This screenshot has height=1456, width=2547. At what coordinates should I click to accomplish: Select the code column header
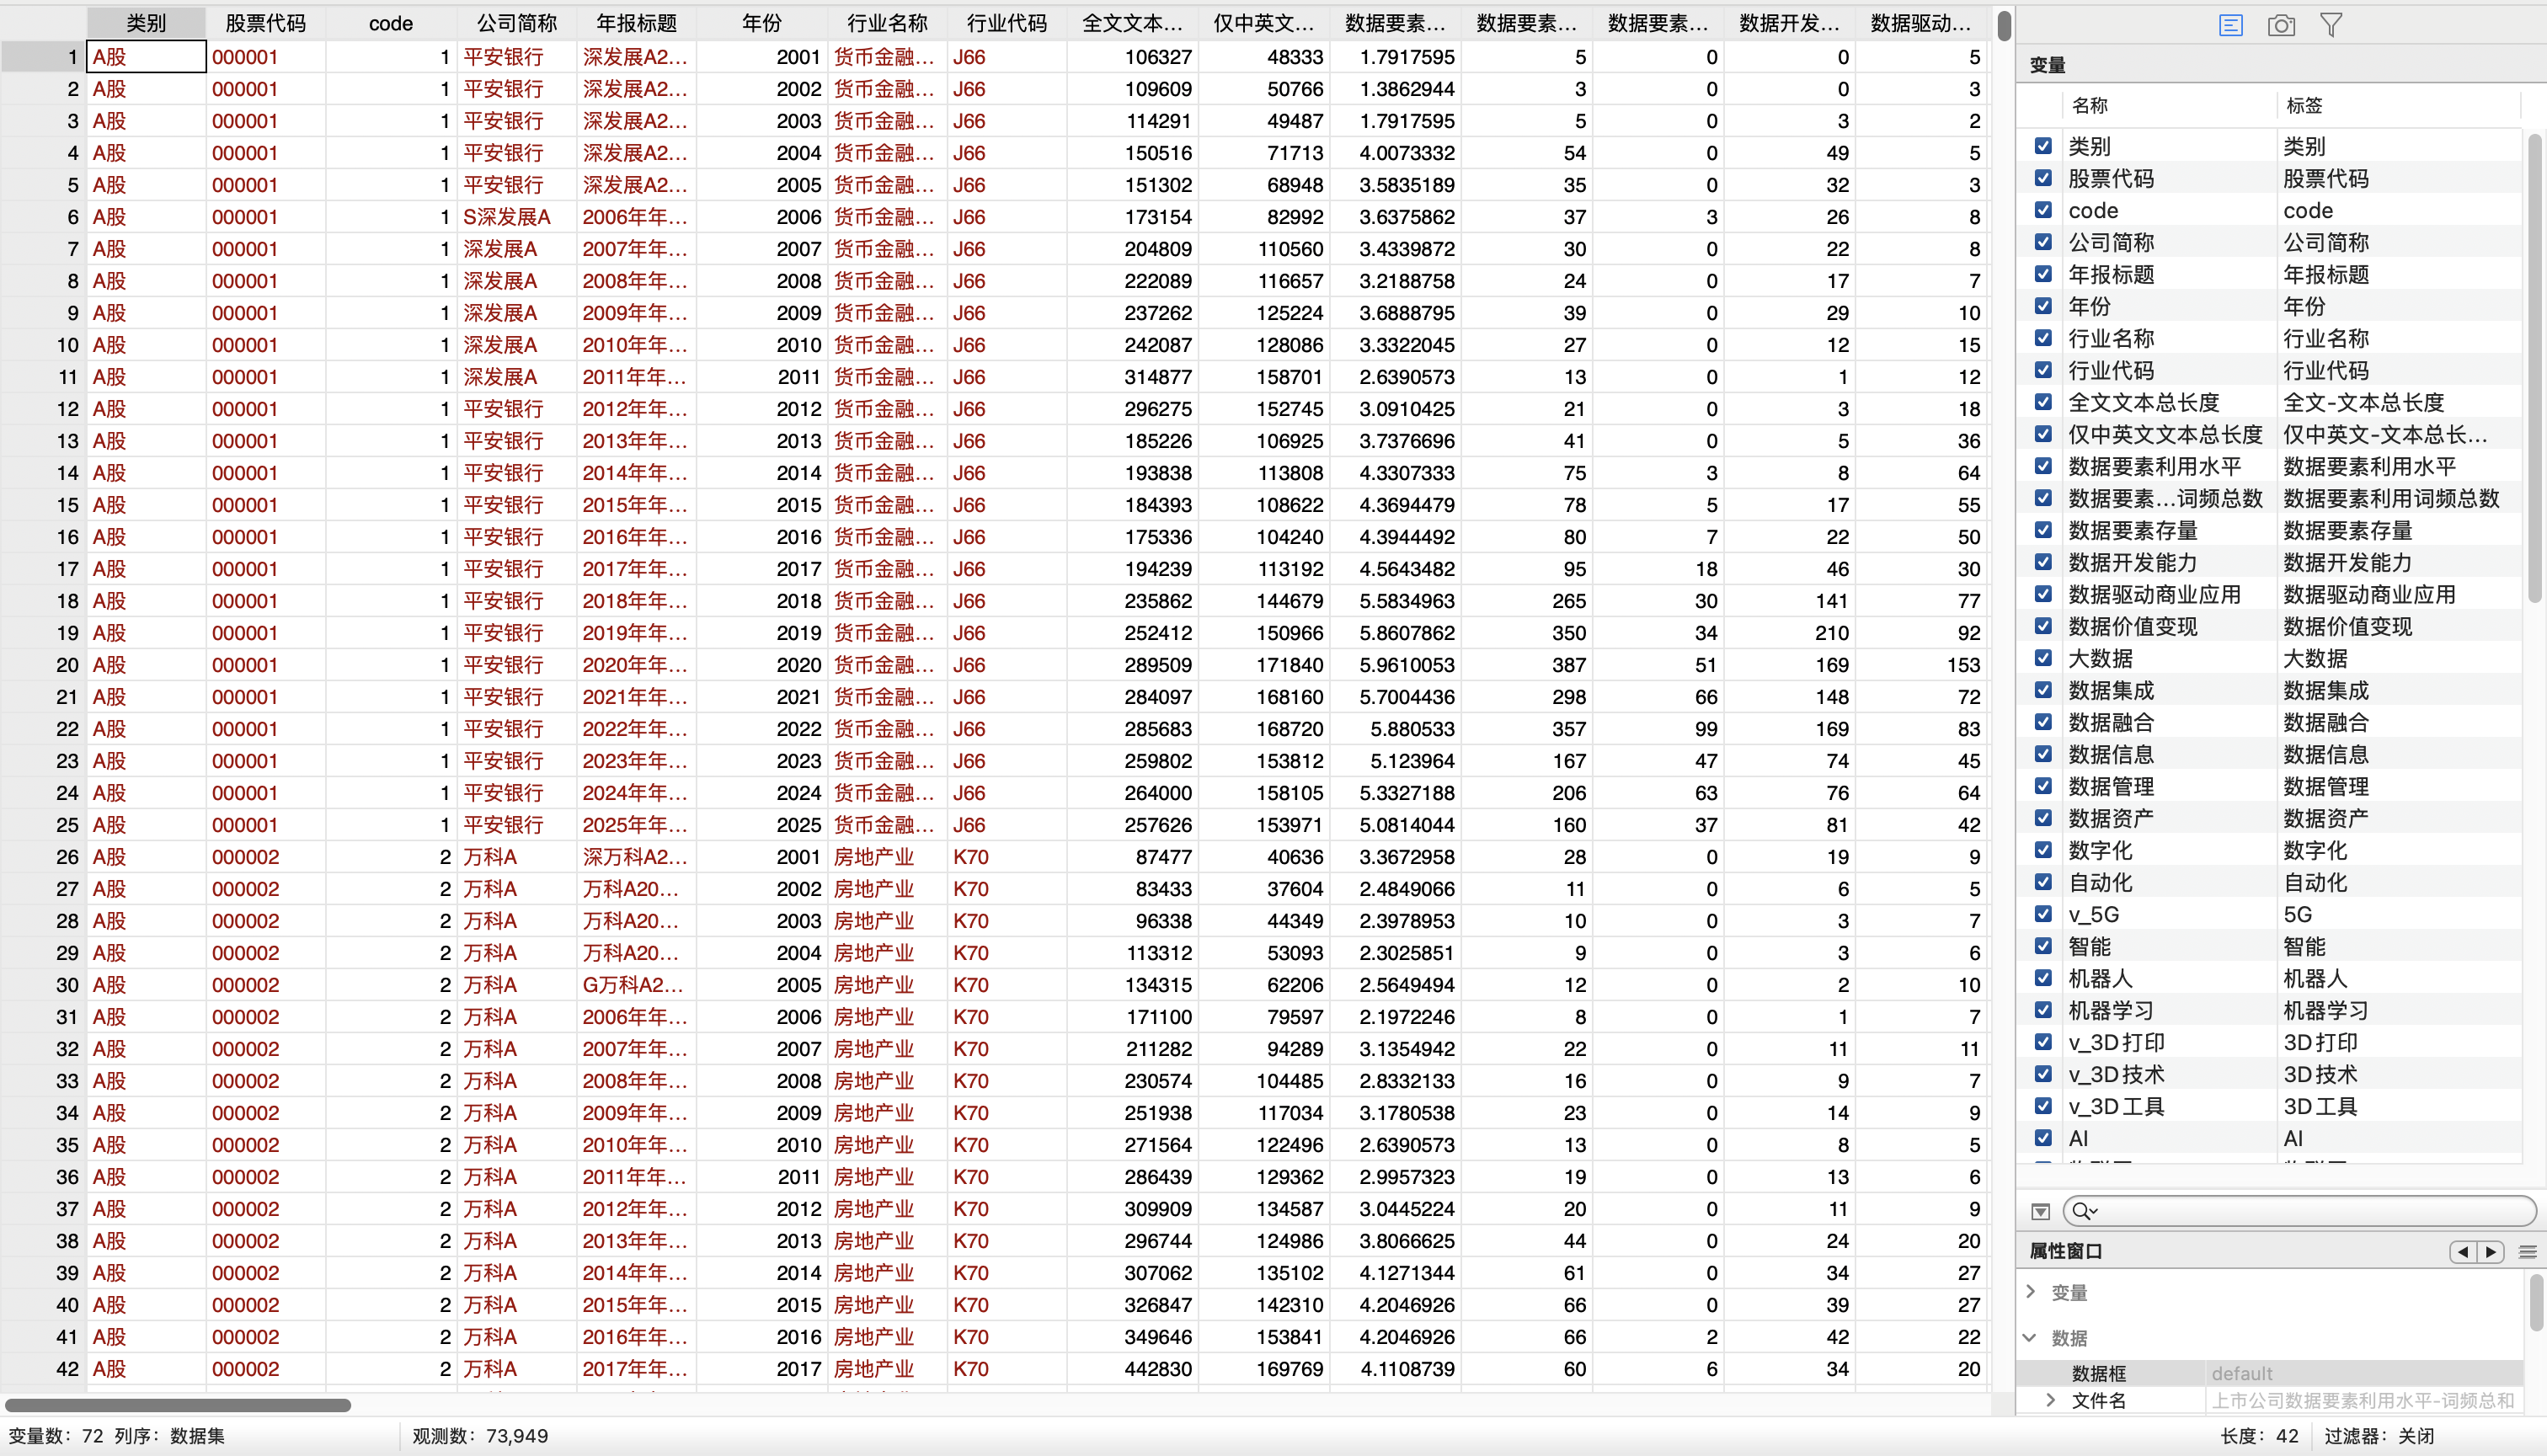(390, 23)
